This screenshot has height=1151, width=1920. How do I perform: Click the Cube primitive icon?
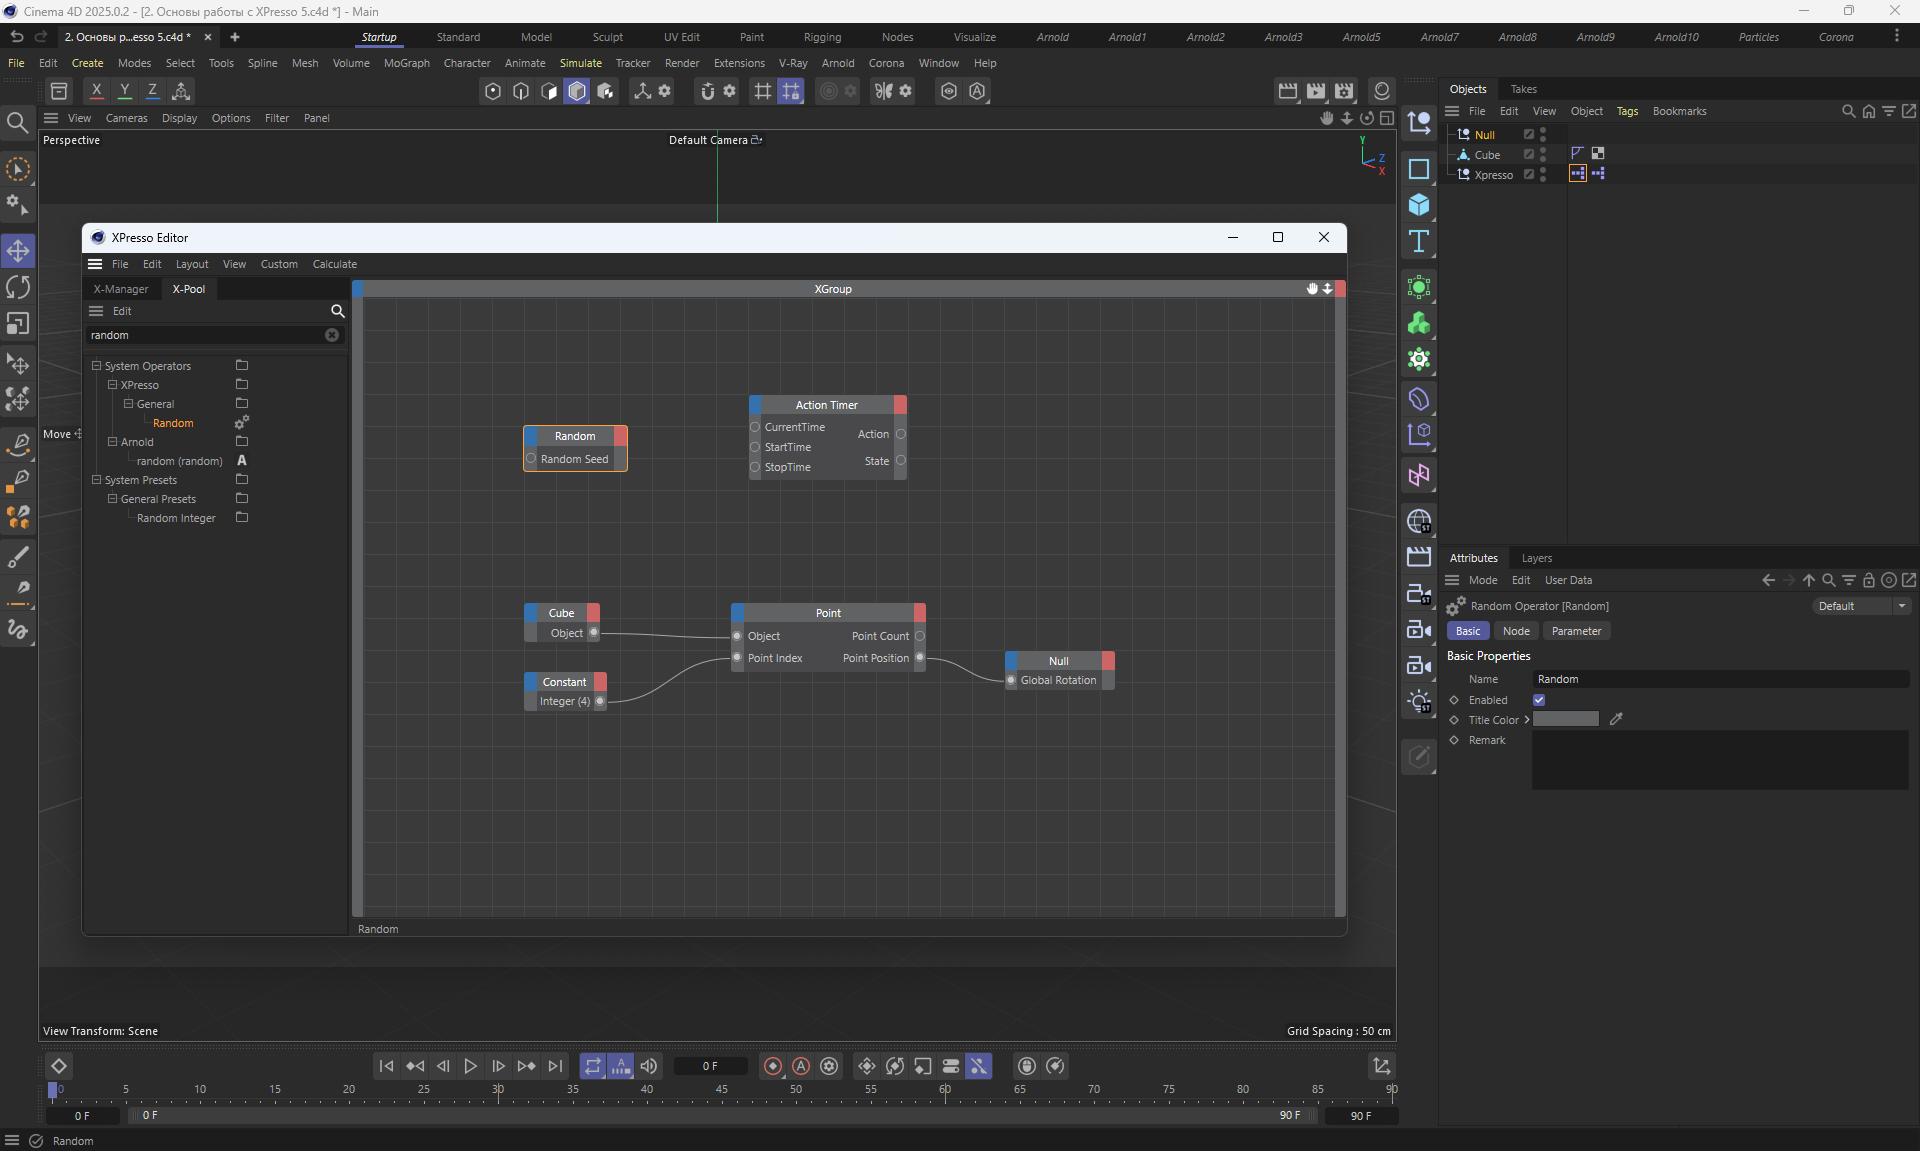click(1418, 205)
